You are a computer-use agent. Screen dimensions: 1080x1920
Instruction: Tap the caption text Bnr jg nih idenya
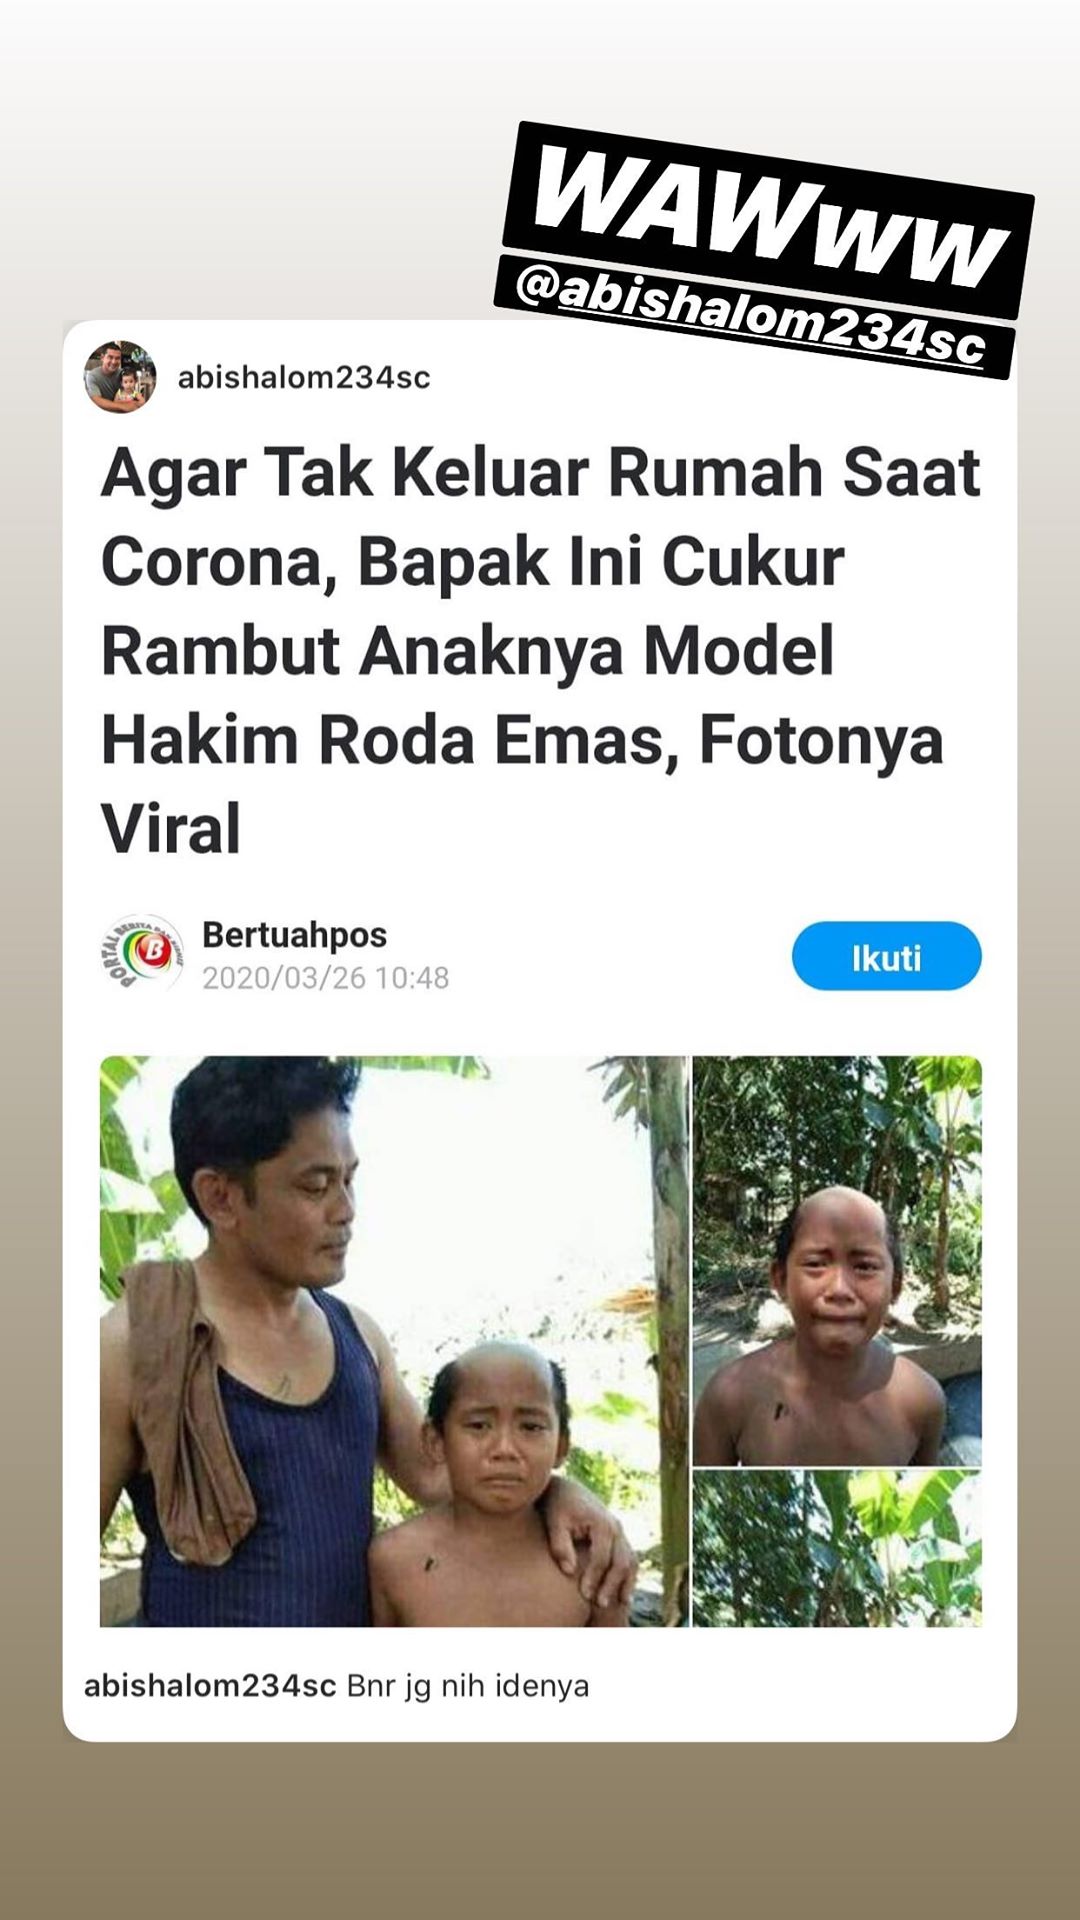pos(468,1686)
